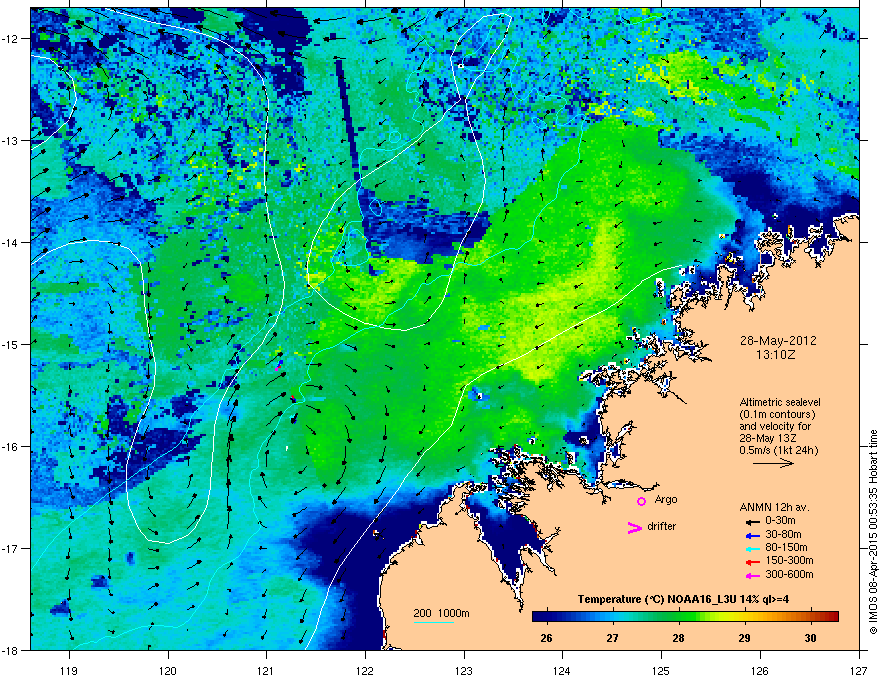This screenshot has width=880, height=680.
Task: Click the 0.5m/s velocity scale arrow
Action: [x=773, y=463]
